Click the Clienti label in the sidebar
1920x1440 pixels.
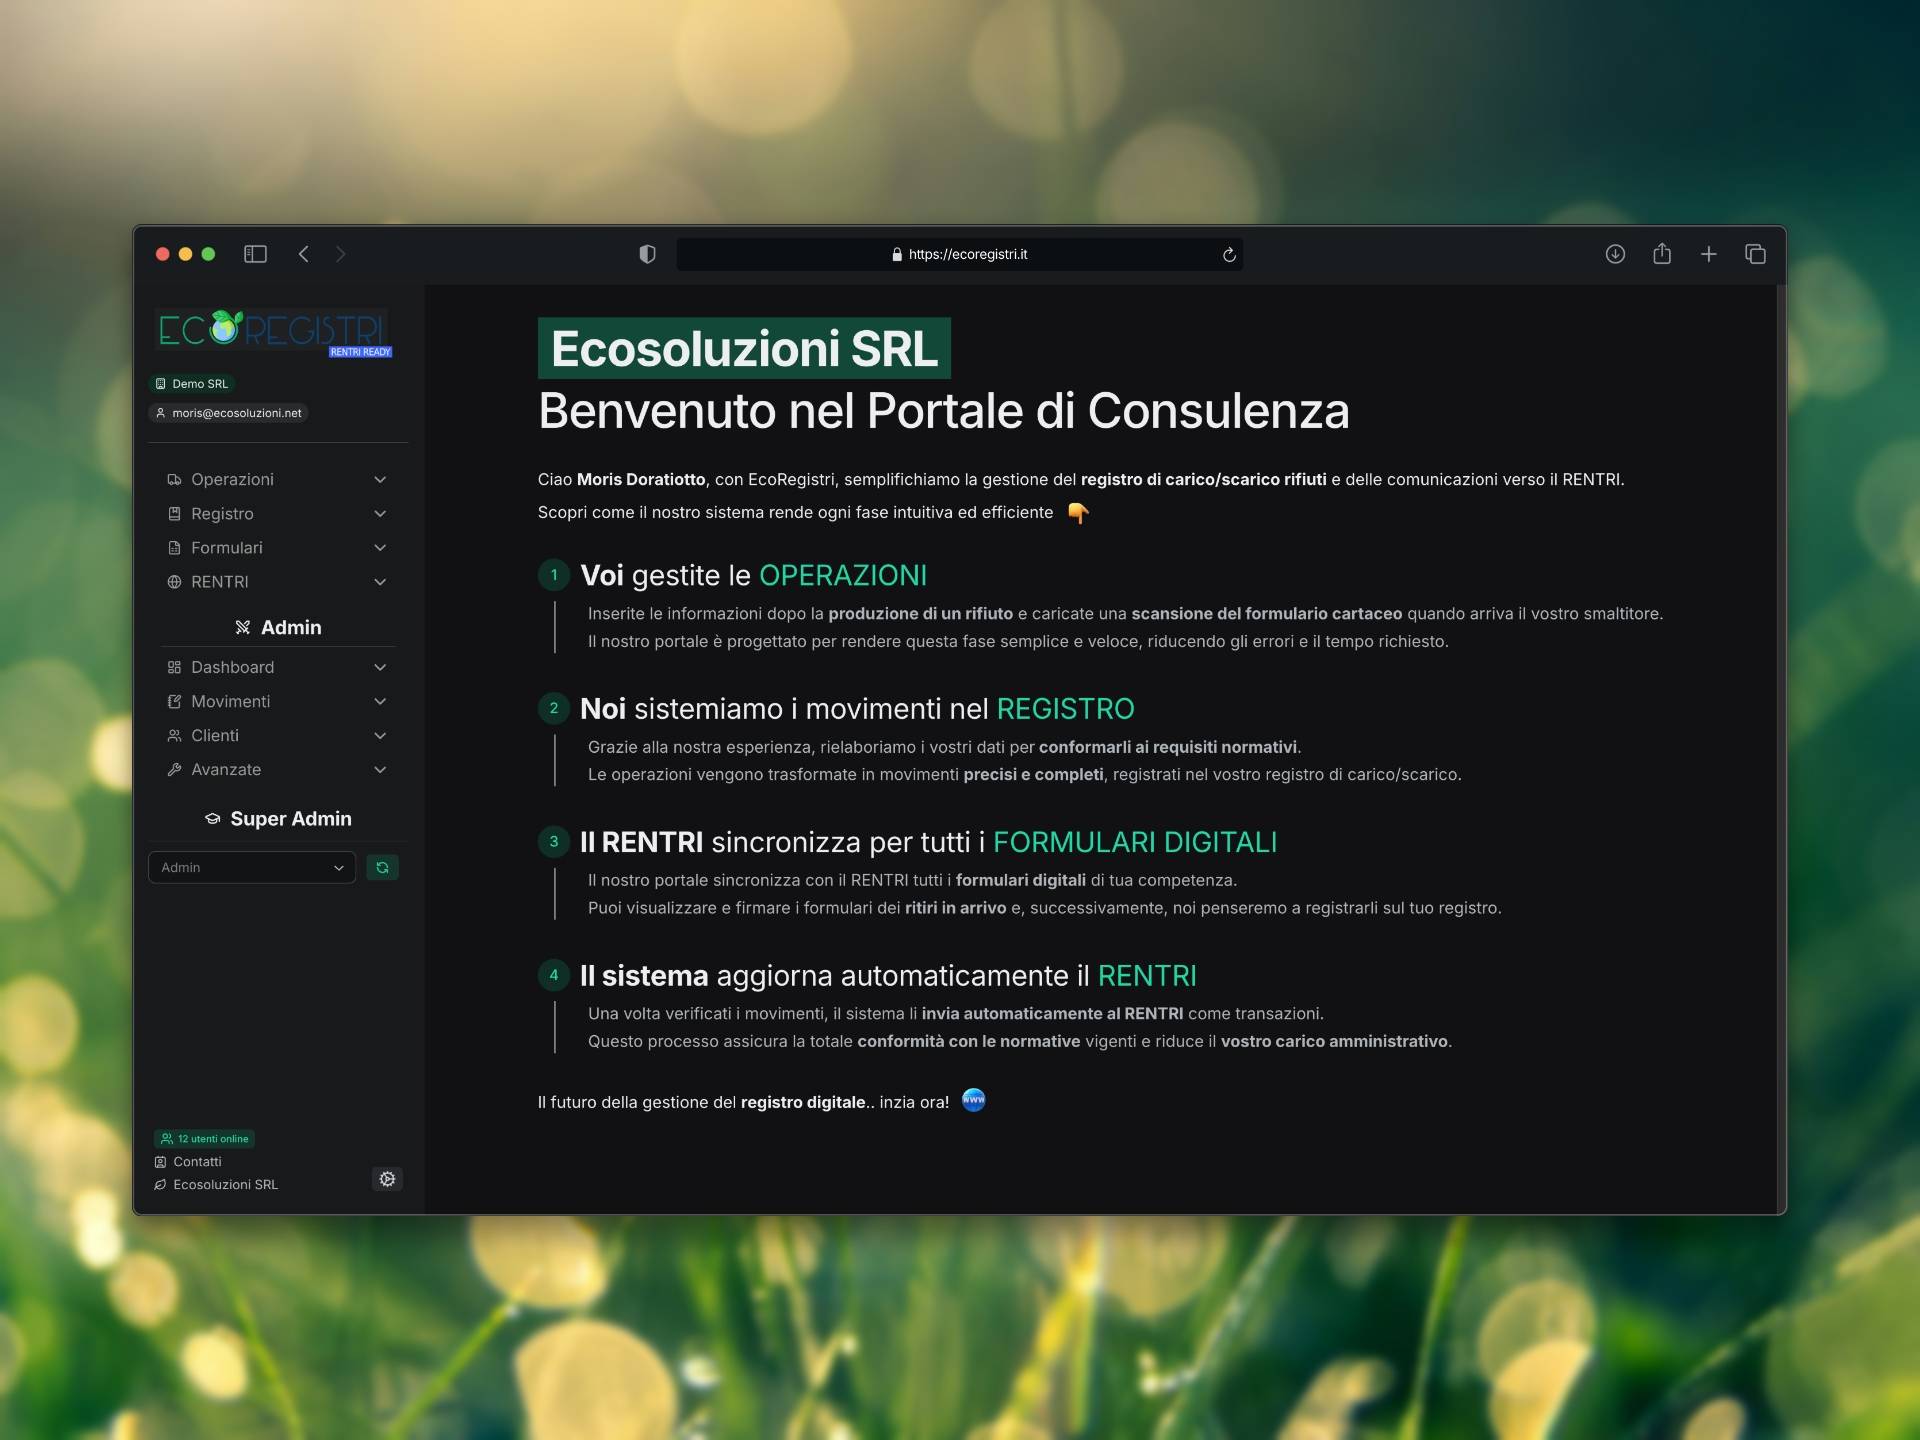click(x=215, y=735)
